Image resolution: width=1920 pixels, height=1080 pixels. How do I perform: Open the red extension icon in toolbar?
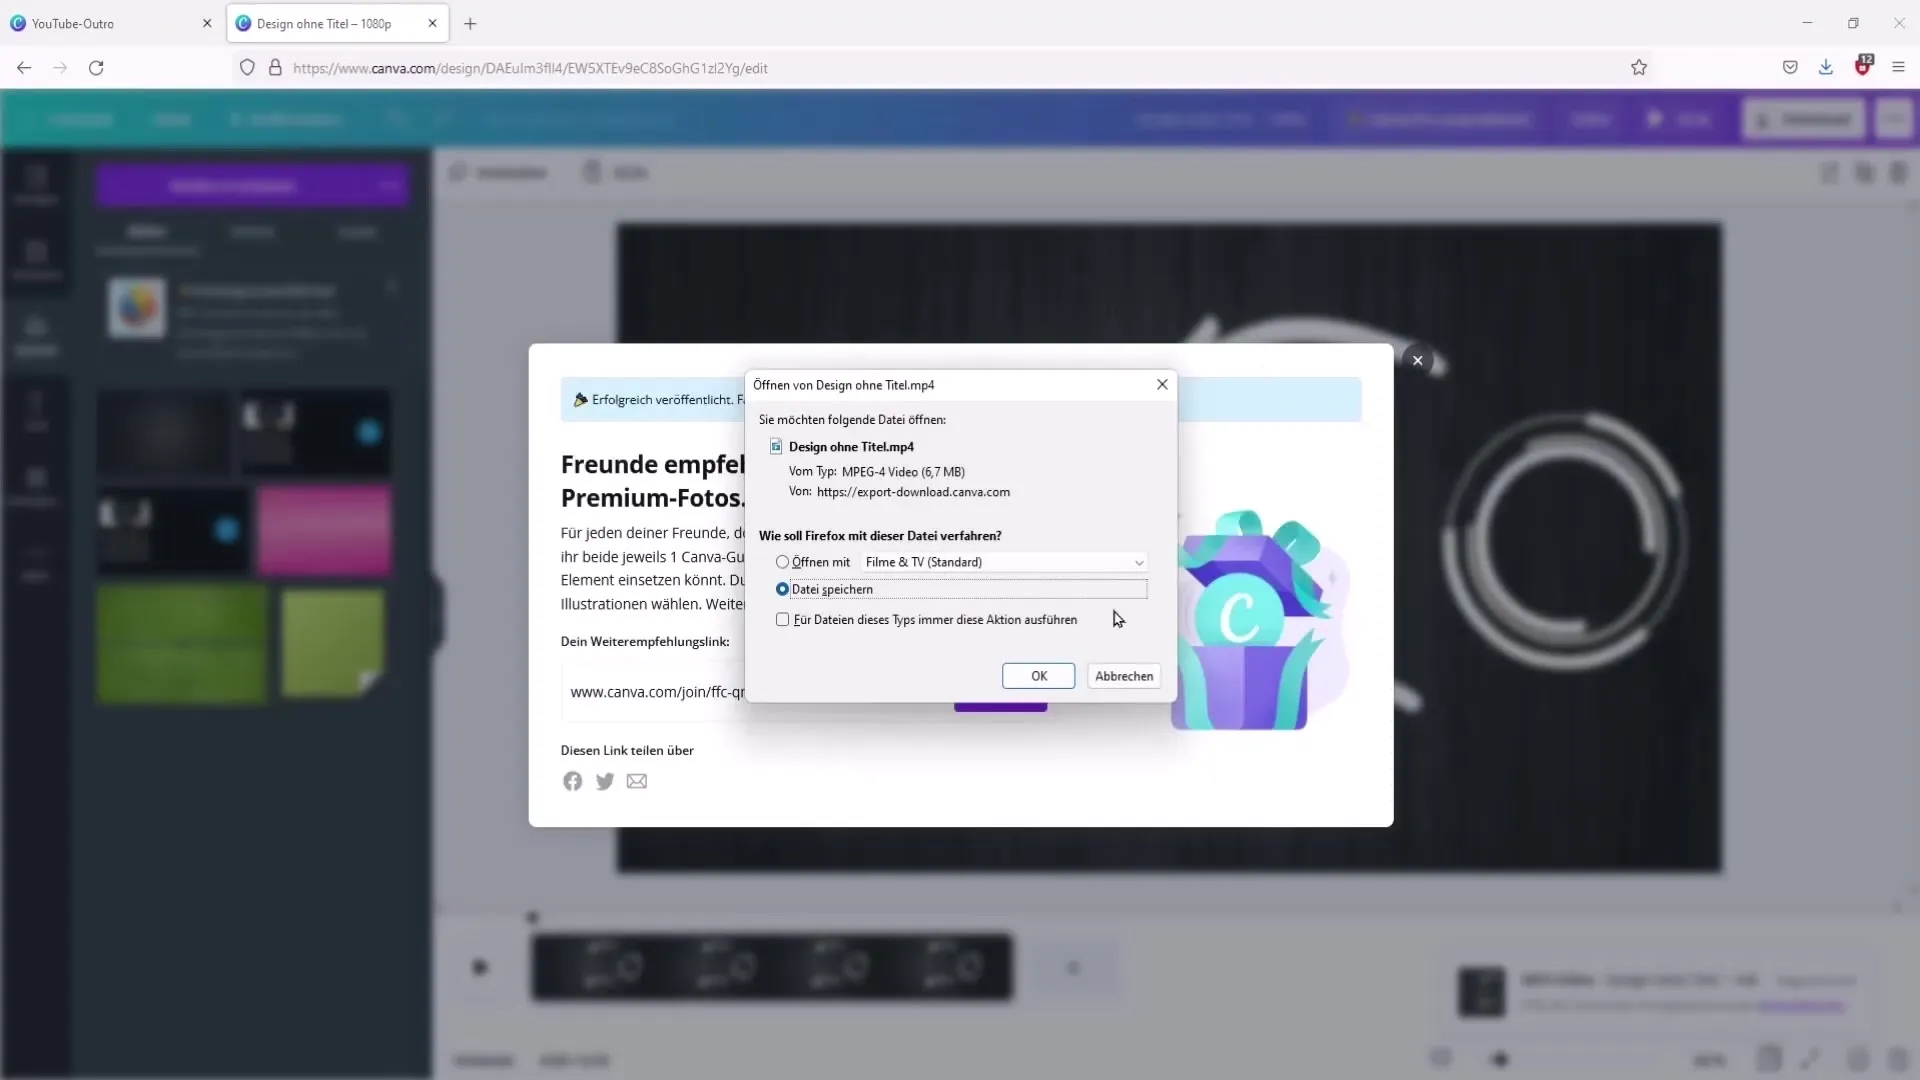coord(1863,66)
